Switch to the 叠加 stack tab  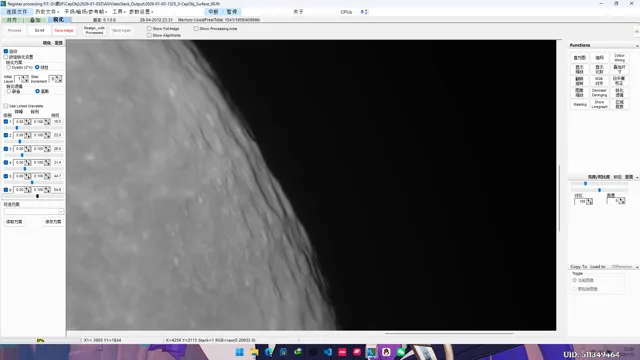(x=35, y=20)
